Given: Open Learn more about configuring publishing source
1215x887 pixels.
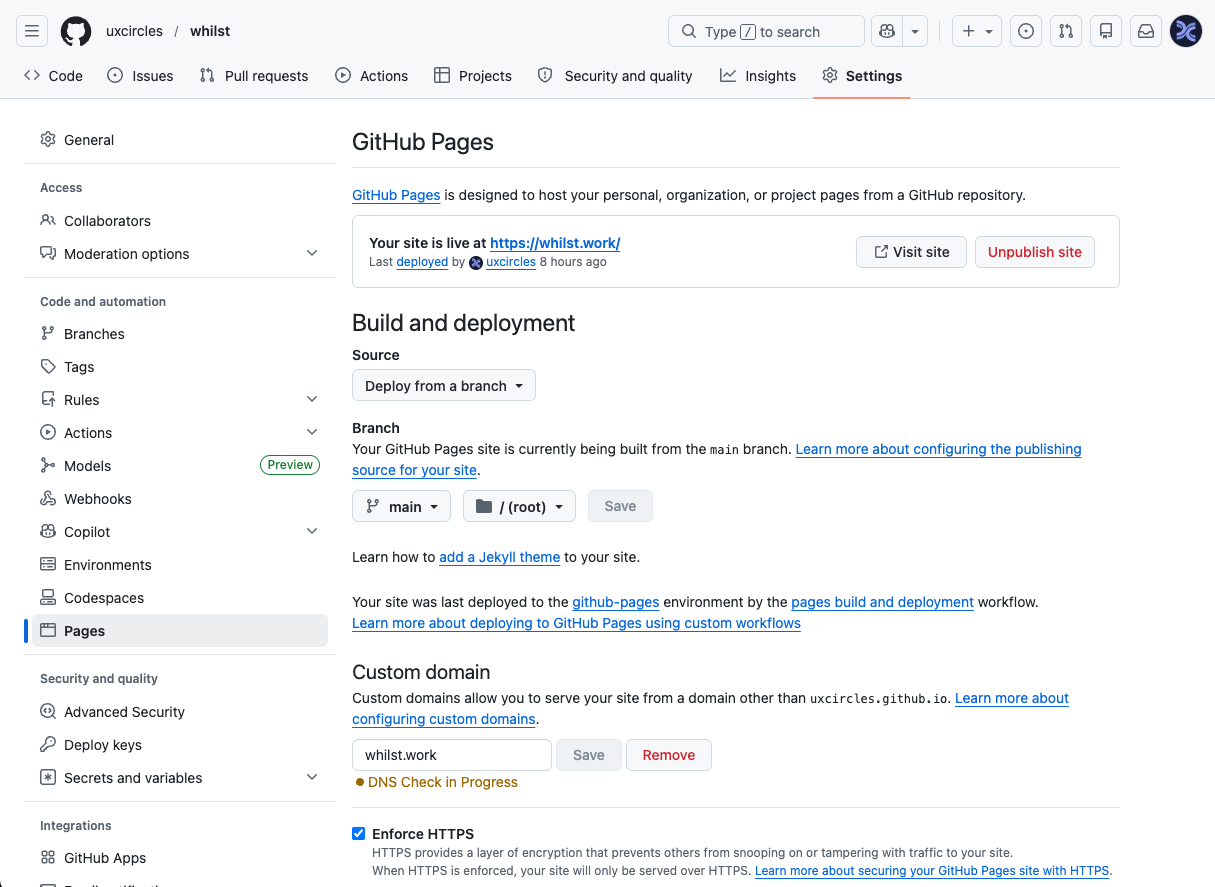Looking at the screenshot, I should coord(938,449).
